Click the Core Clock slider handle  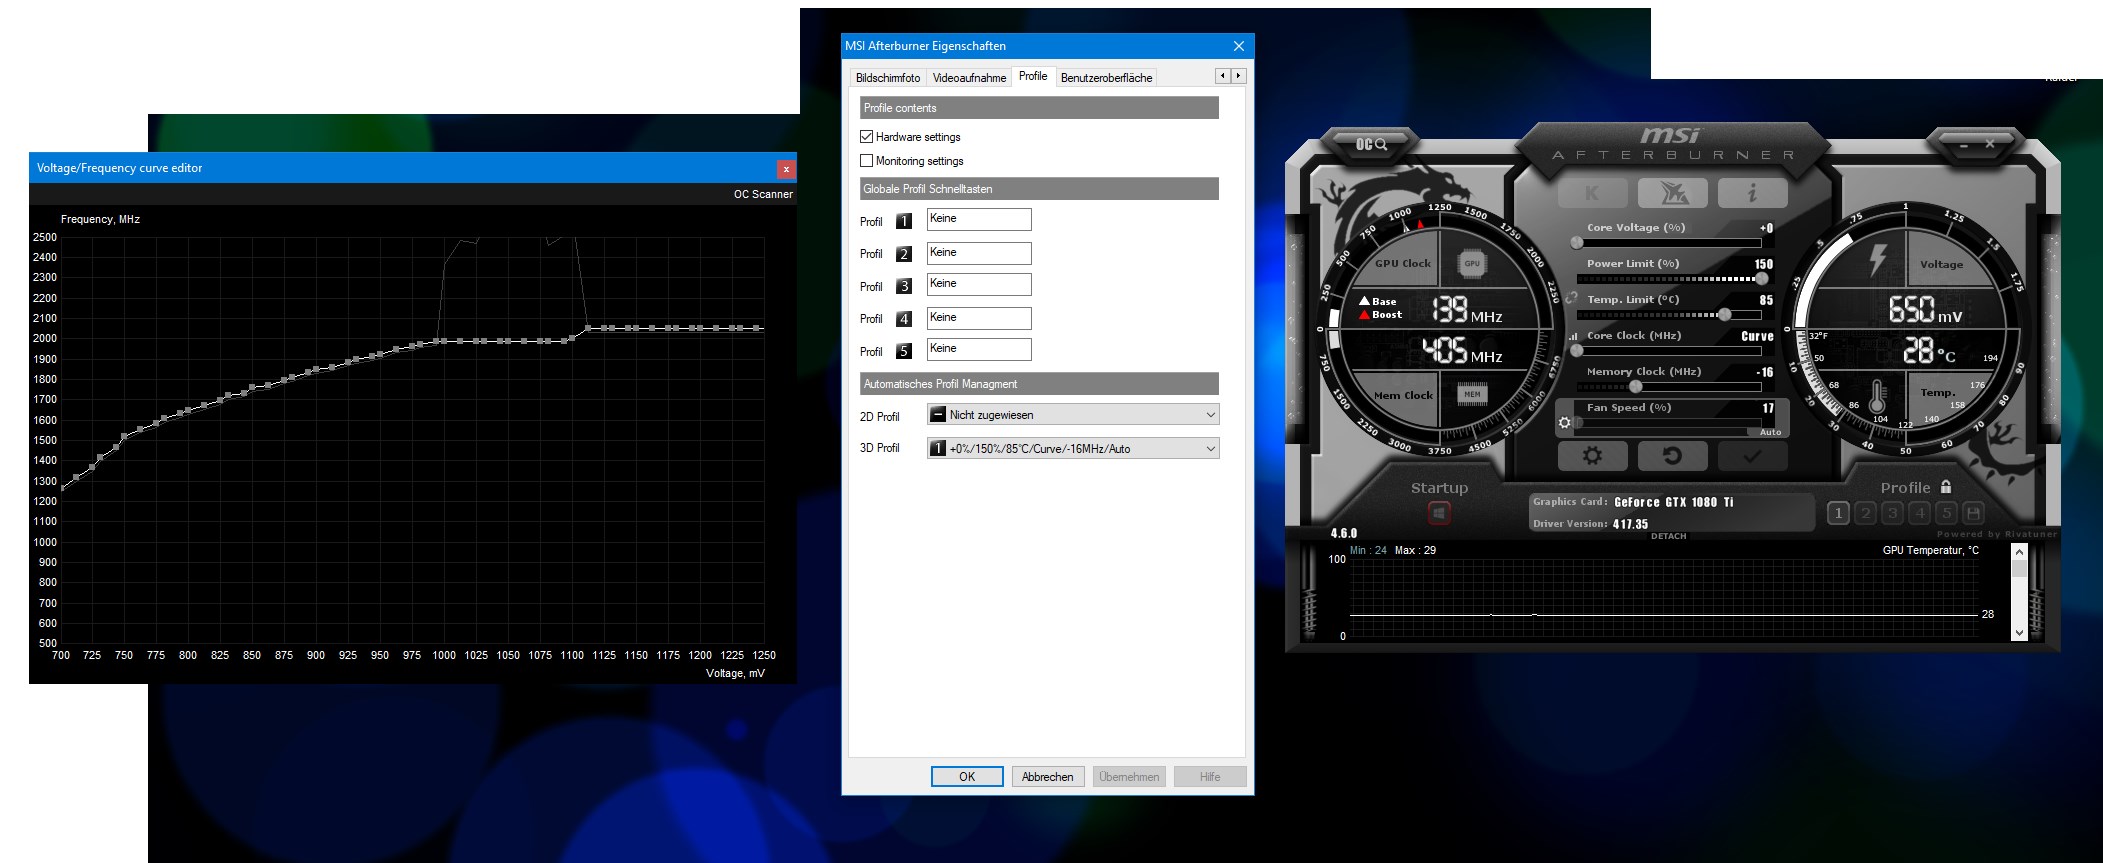click(x=1577, y=350)
